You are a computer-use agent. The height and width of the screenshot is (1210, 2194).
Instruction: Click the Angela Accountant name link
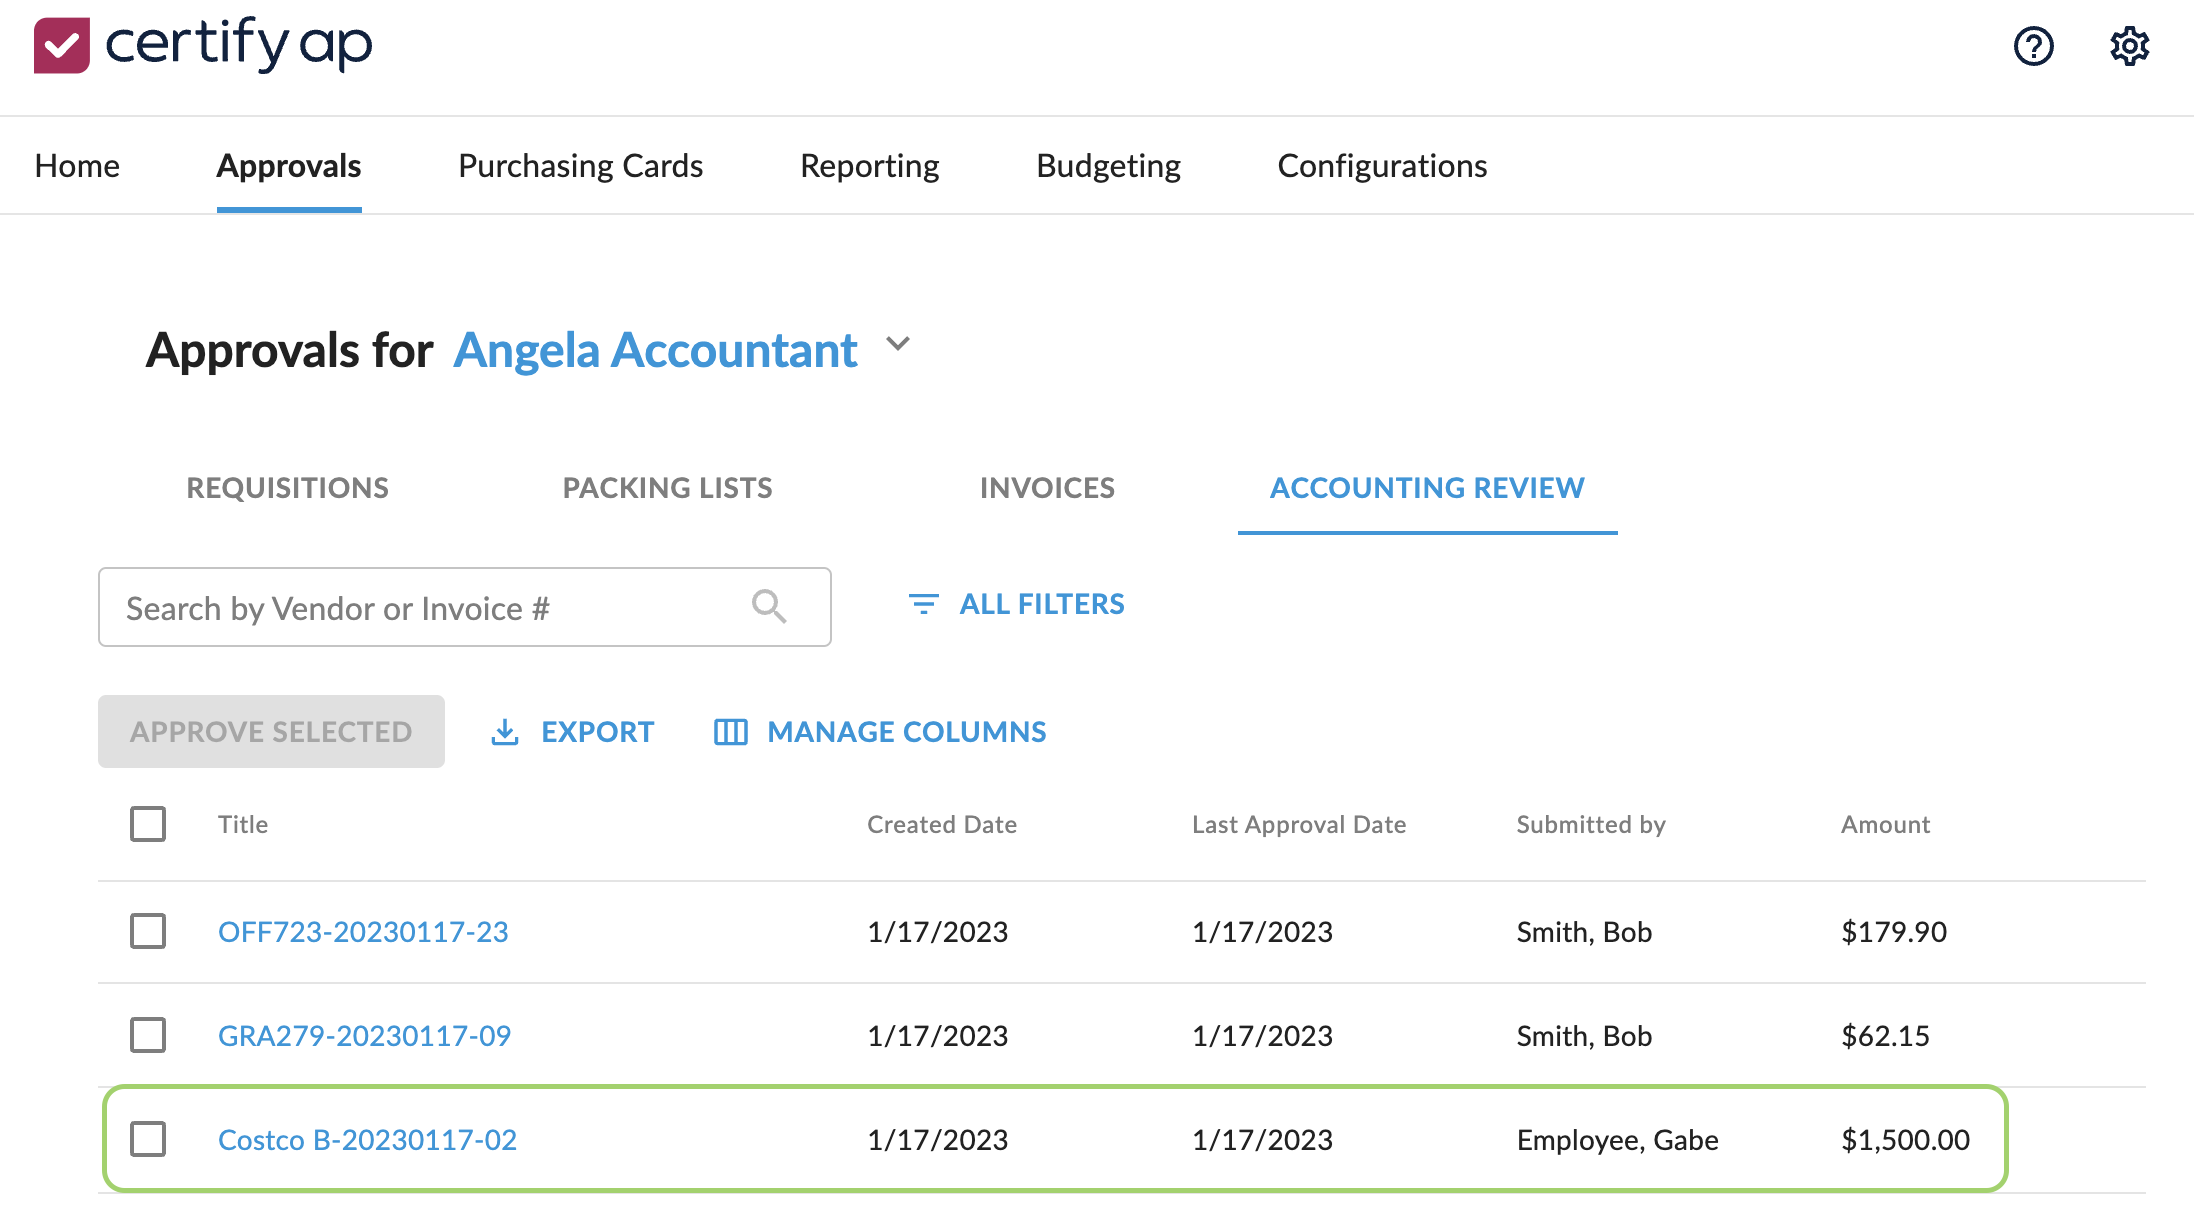click(x=656, y=351)
